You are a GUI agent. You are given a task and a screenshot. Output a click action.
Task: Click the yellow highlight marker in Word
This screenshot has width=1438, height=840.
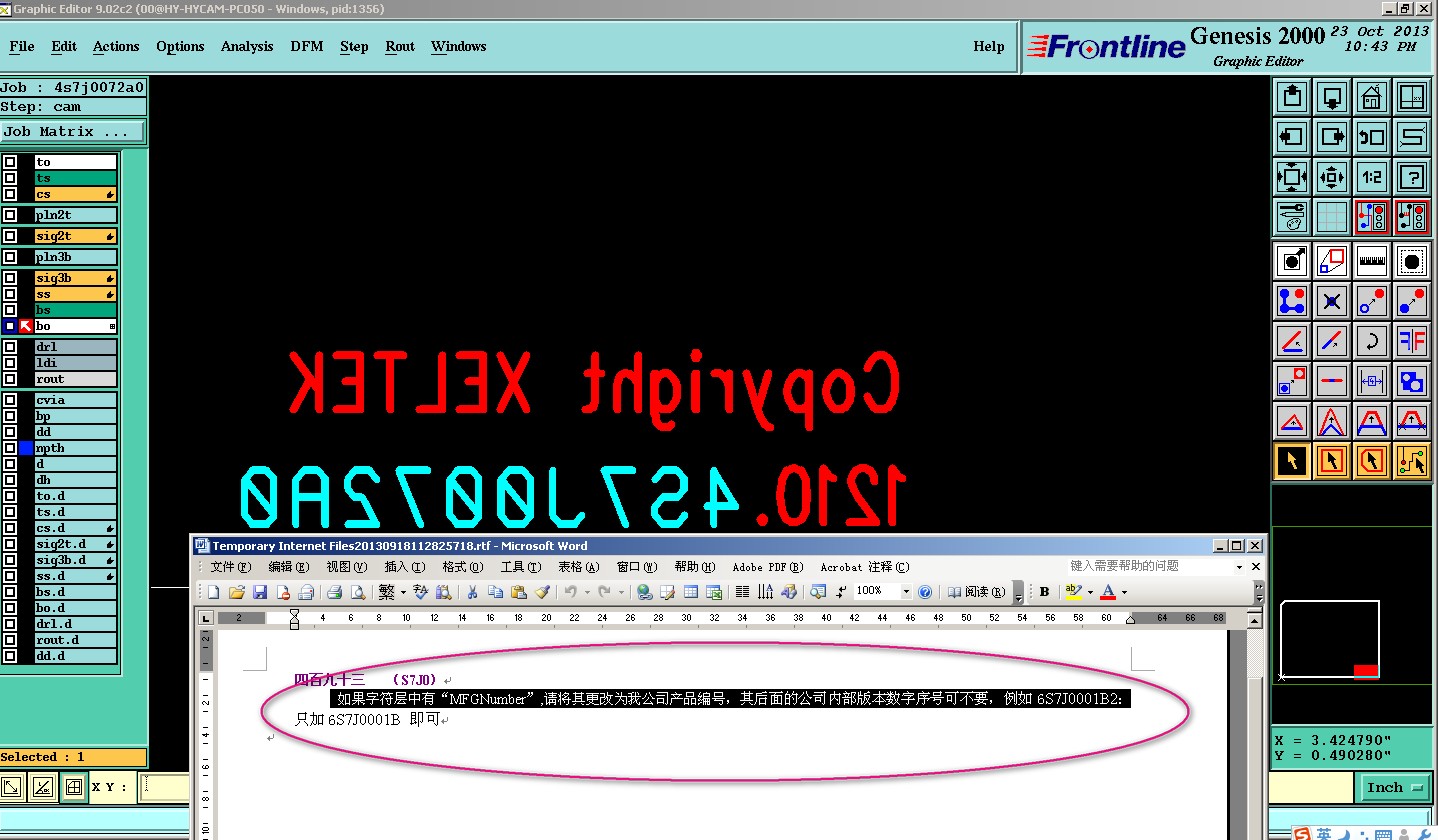pyautogui.click(x=1073, y=592)
